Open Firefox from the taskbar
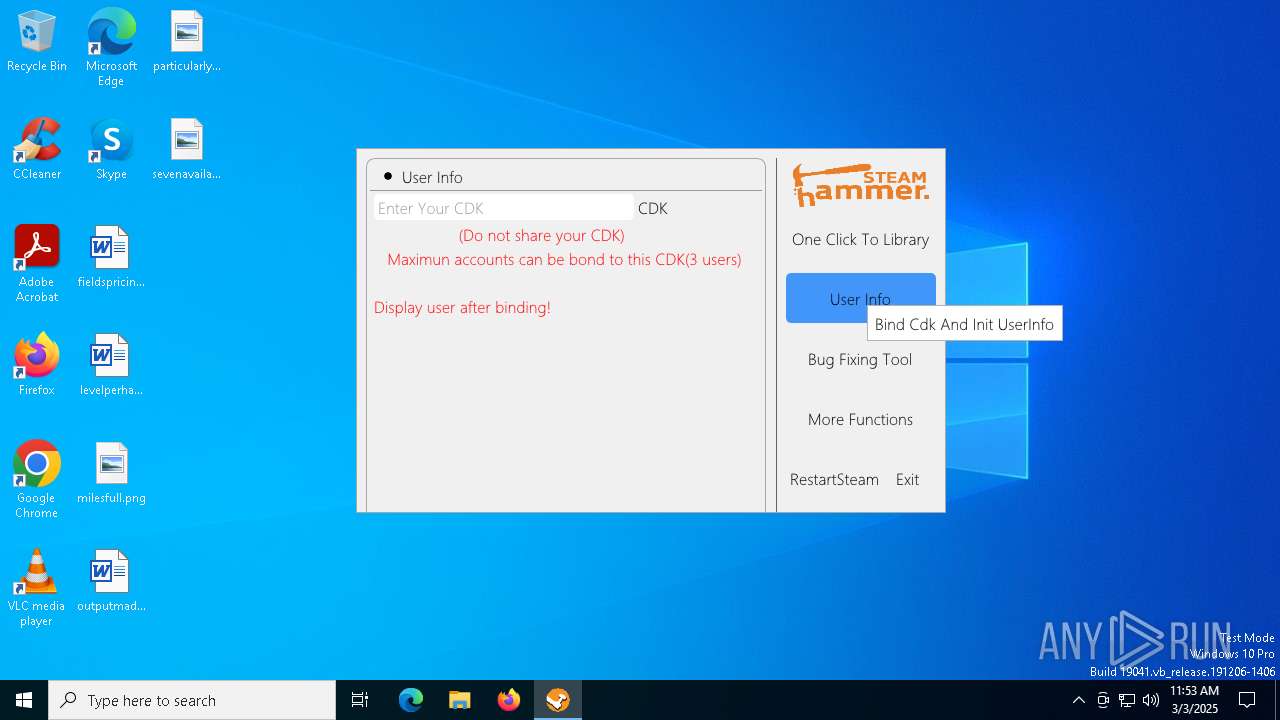1280x720 pixels. pos(509,700)
